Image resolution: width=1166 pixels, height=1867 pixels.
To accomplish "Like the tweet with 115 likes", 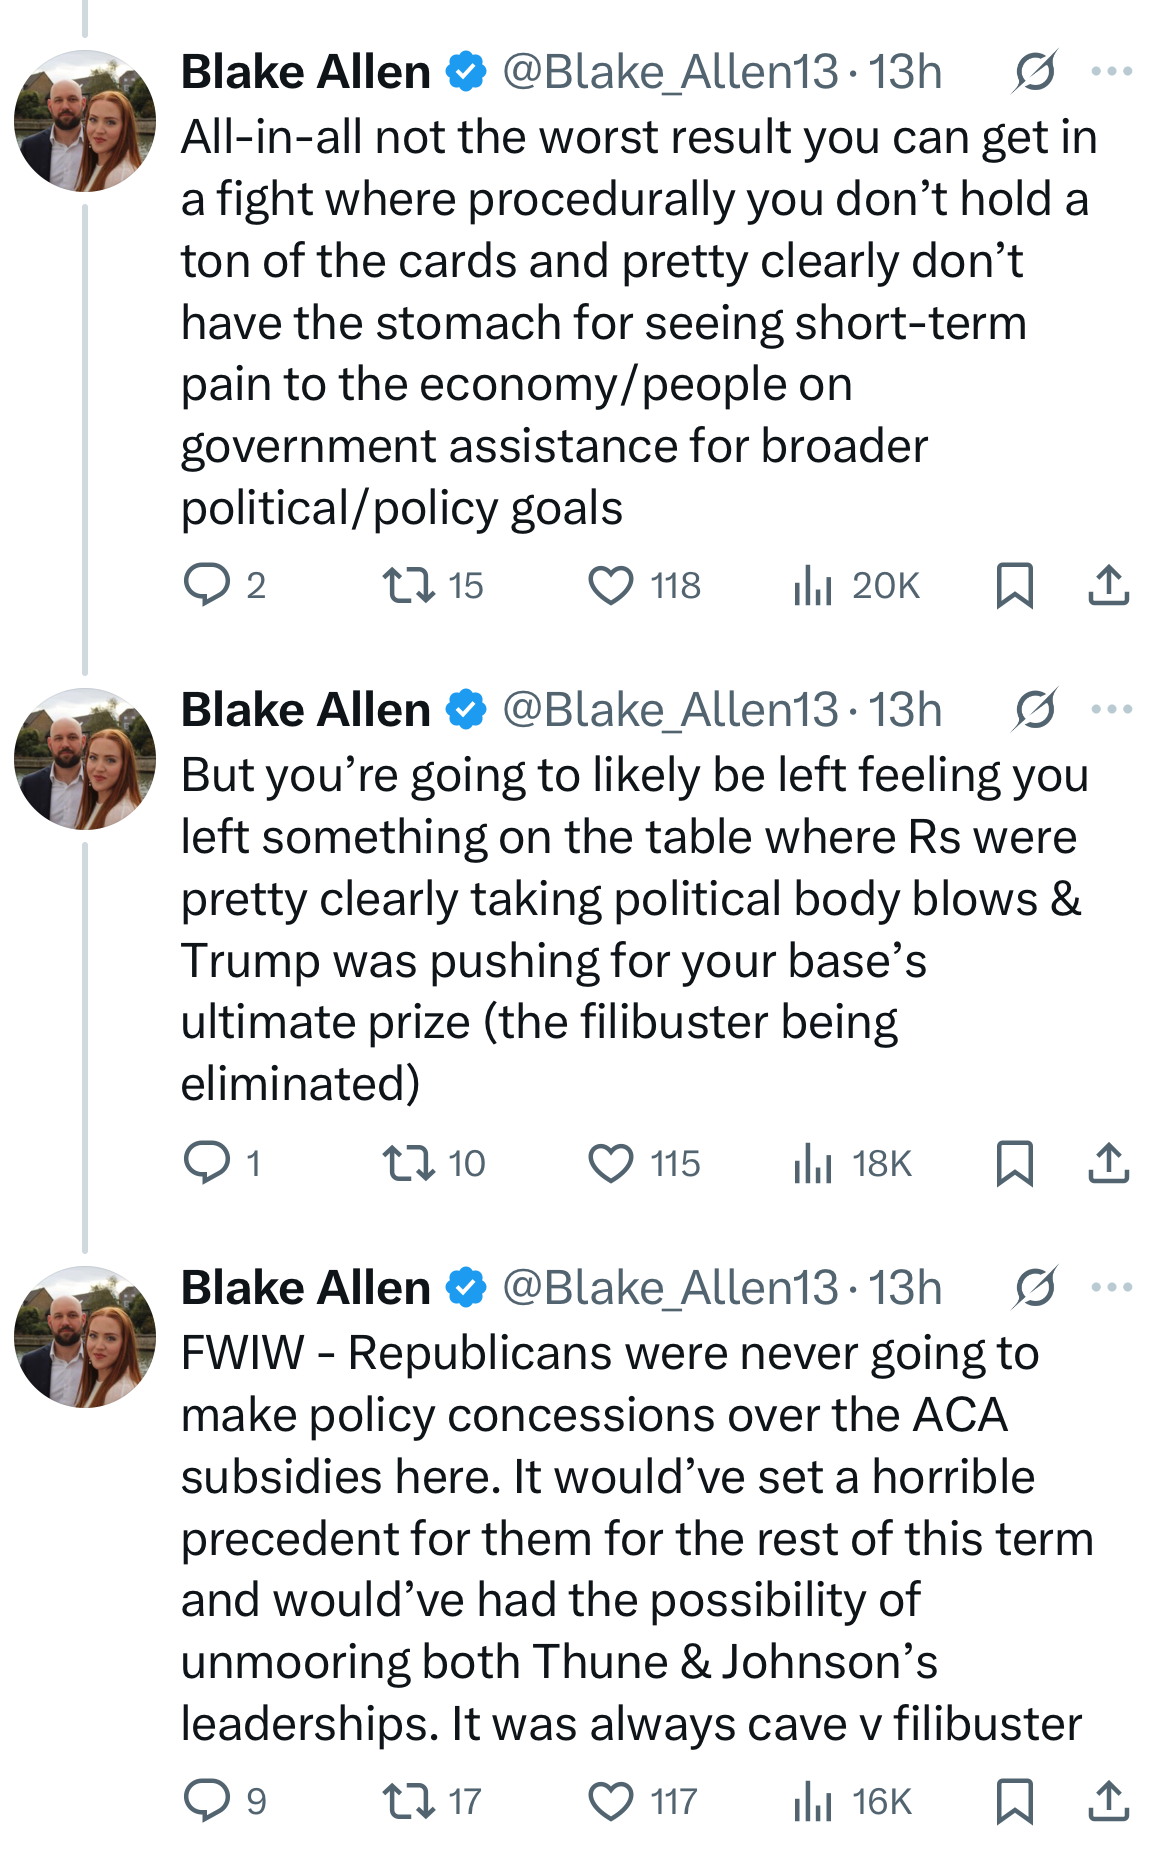I will 610,1163.
